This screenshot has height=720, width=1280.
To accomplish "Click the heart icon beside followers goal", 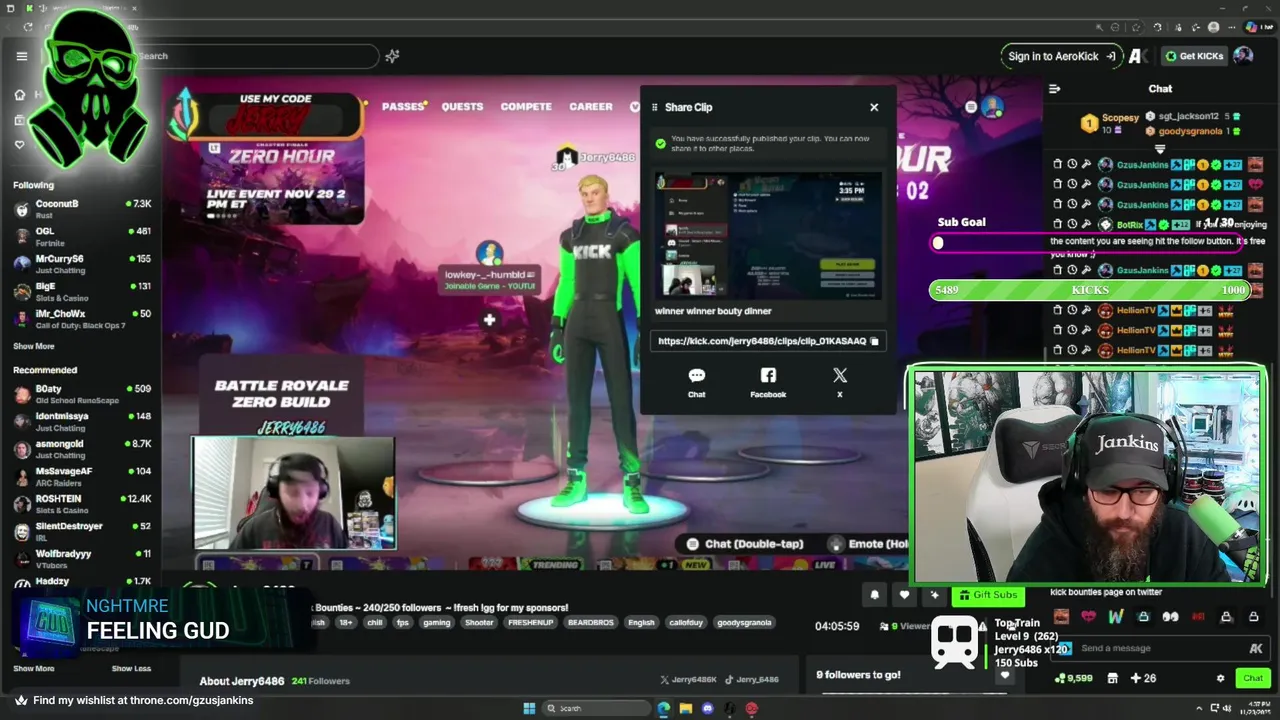I will point(1005,675).
